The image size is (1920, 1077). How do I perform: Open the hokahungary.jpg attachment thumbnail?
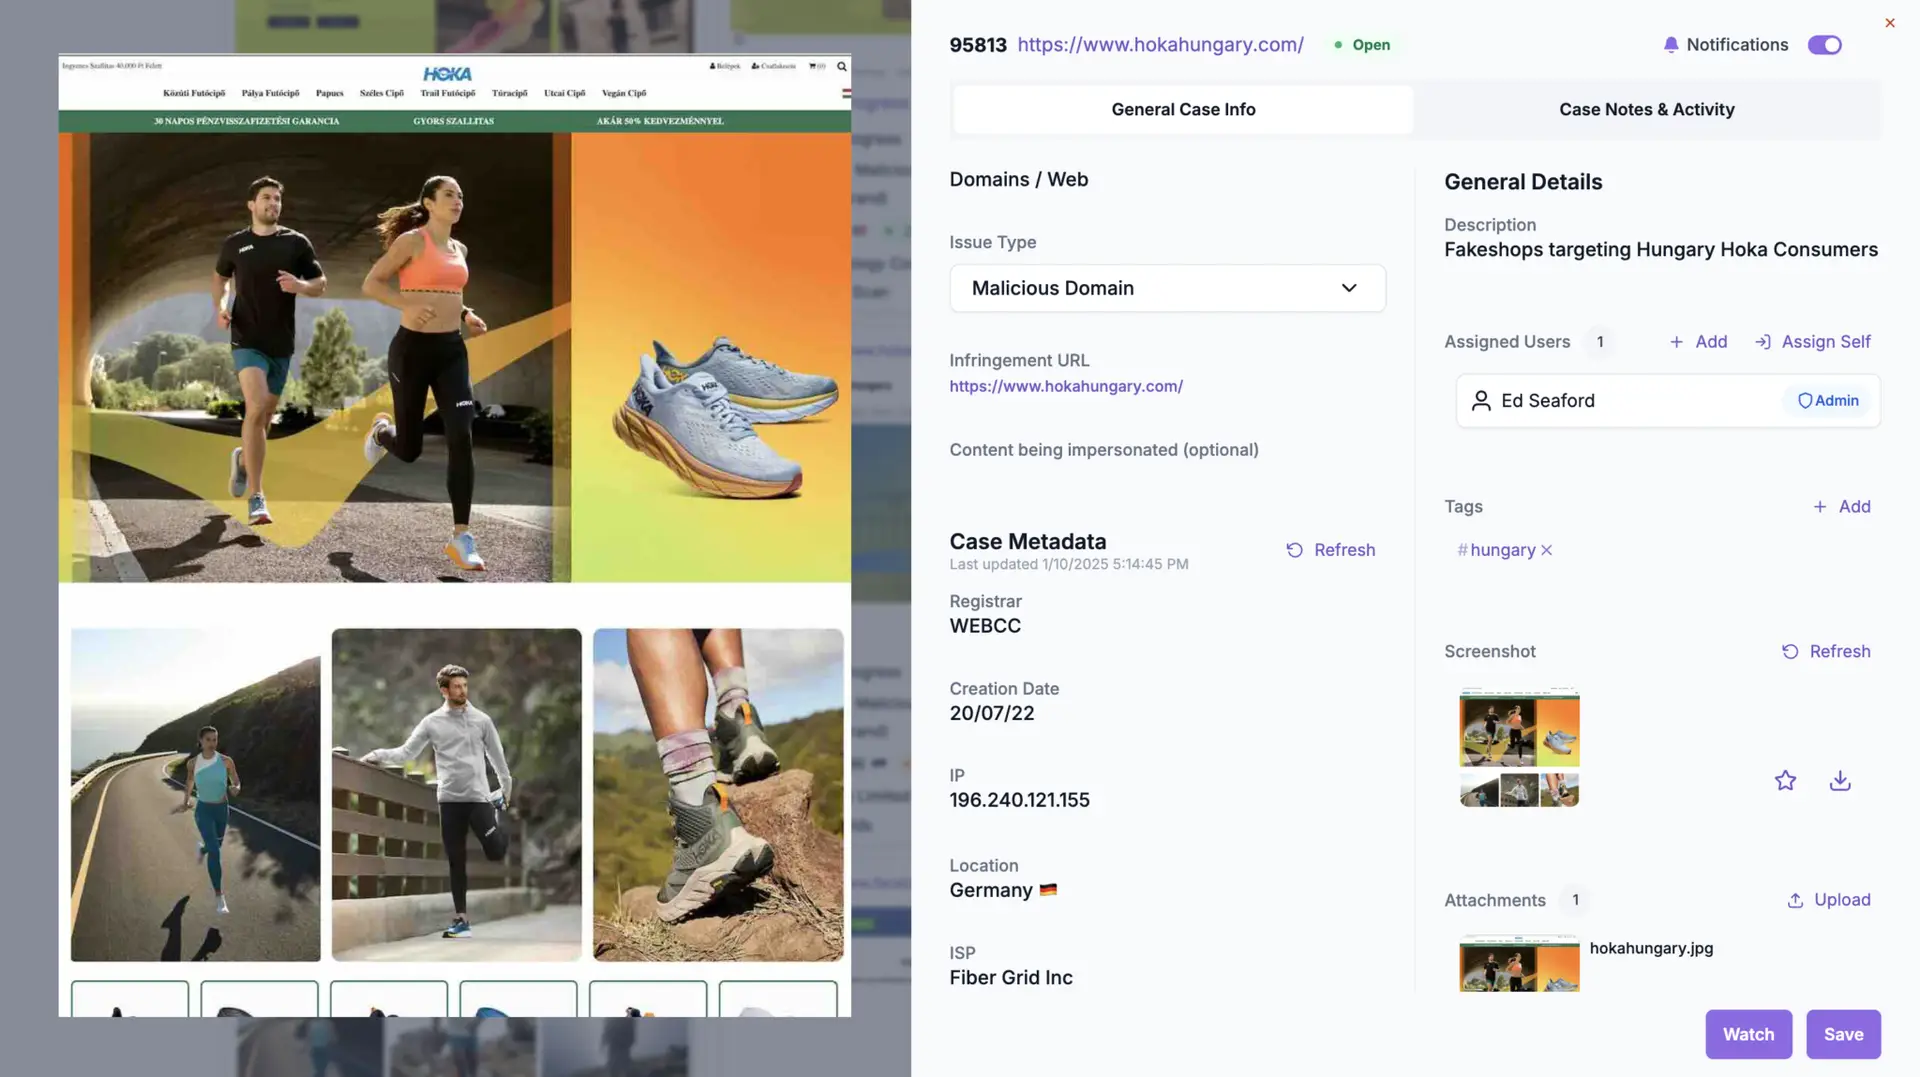(1519, 963)
